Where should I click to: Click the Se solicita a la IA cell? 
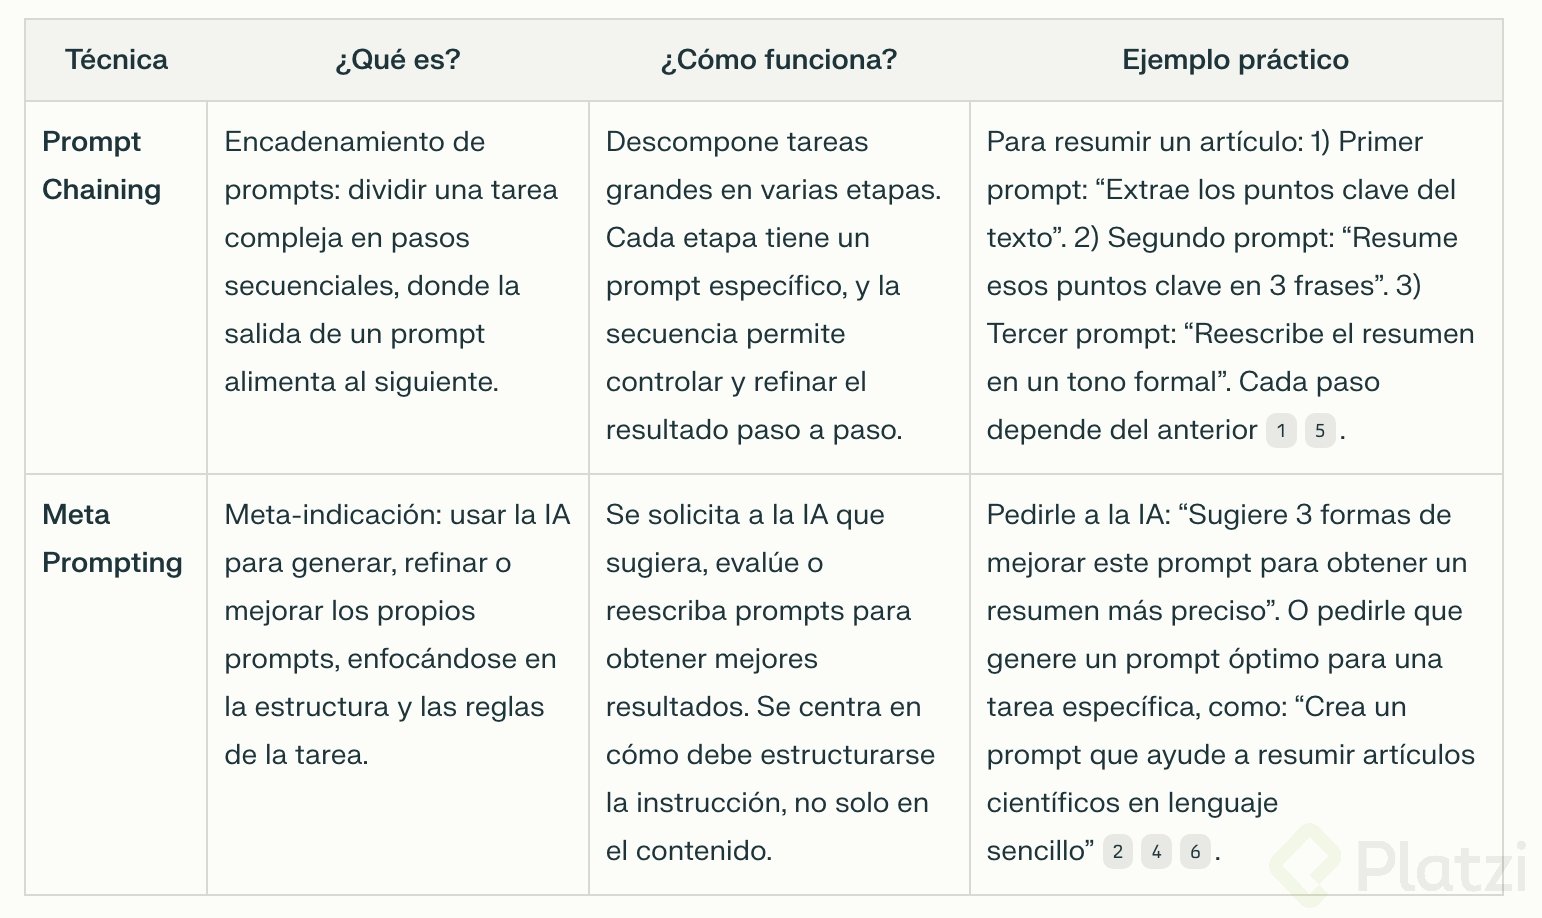(769, 683)
